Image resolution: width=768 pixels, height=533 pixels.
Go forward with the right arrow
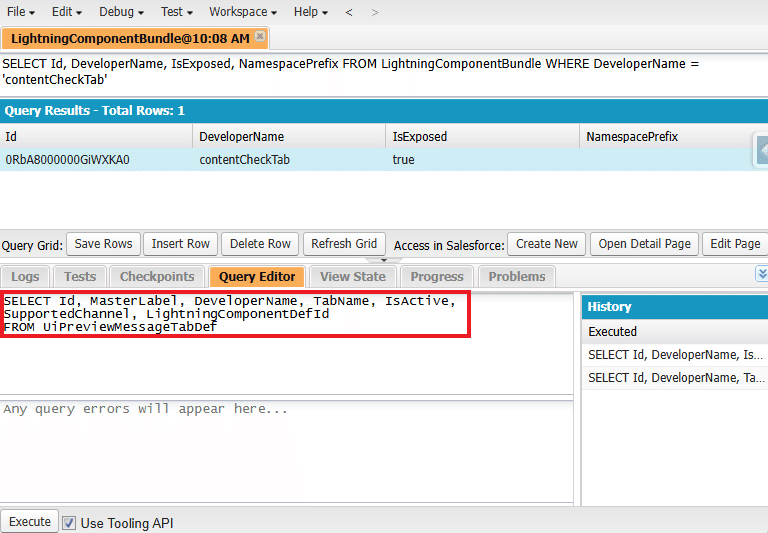click(x=375, y=12)
